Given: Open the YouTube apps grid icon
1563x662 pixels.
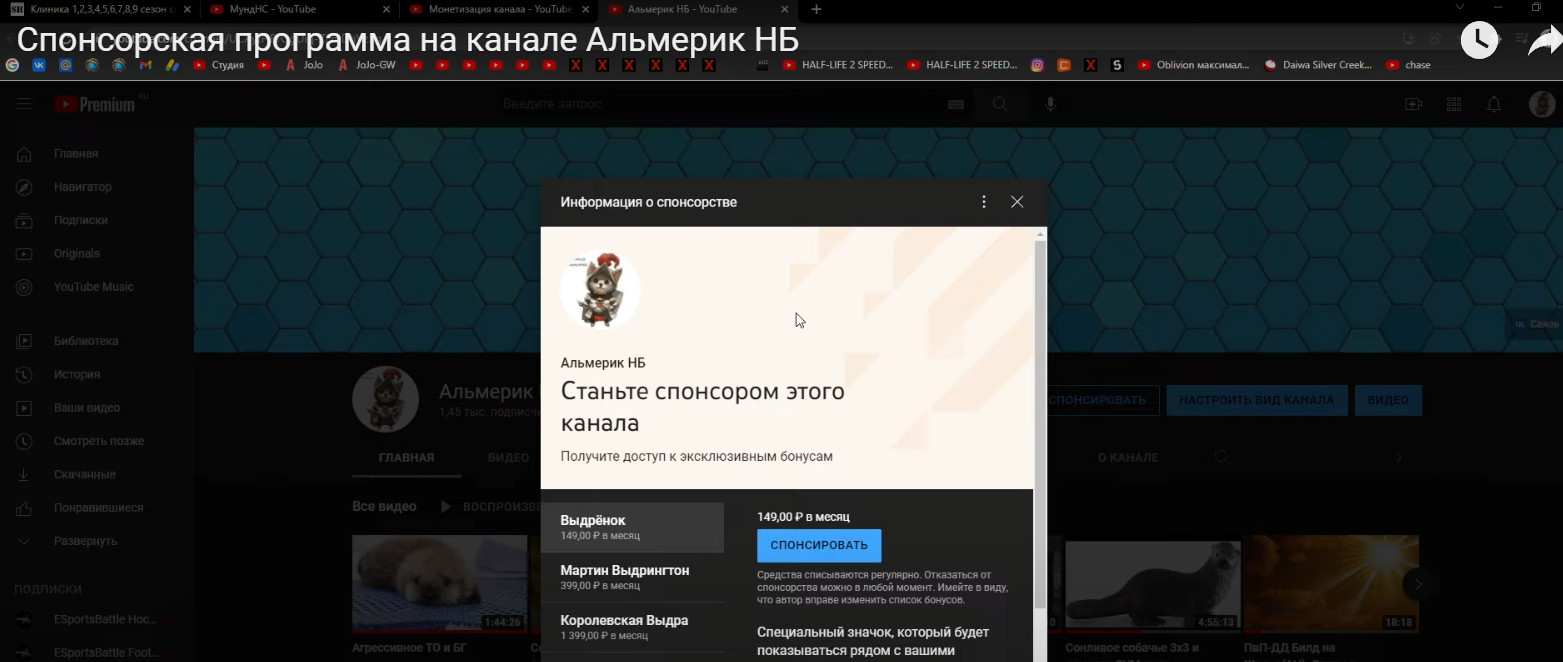Looking at the screenshot, I should click(x=1453, y=104).
